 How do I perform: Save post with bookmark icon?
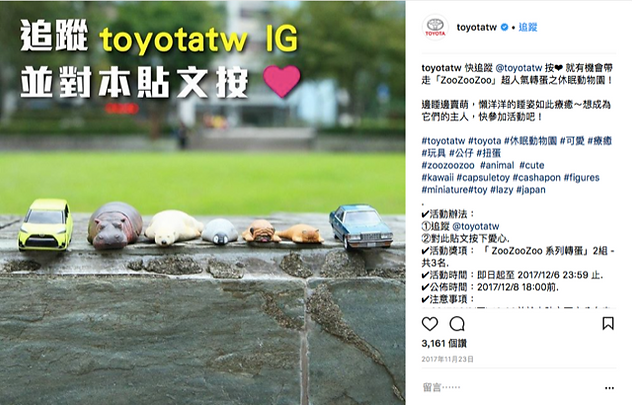pyautogui.click(x=608, y=323)
